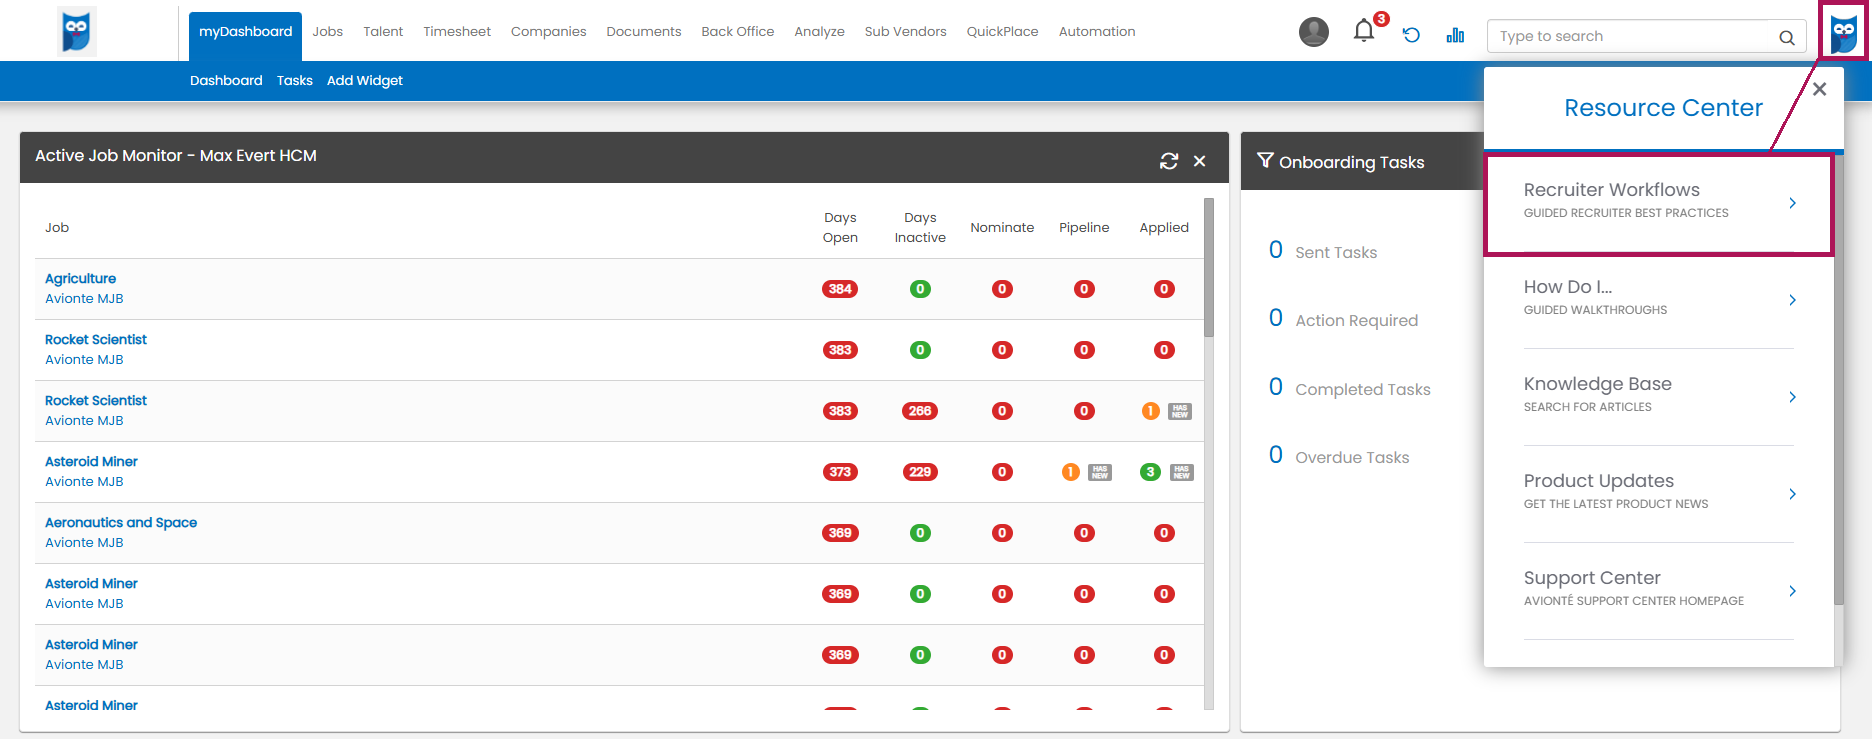
Task: Click the job monitor vertical scrollbar
Action: 1209,270
